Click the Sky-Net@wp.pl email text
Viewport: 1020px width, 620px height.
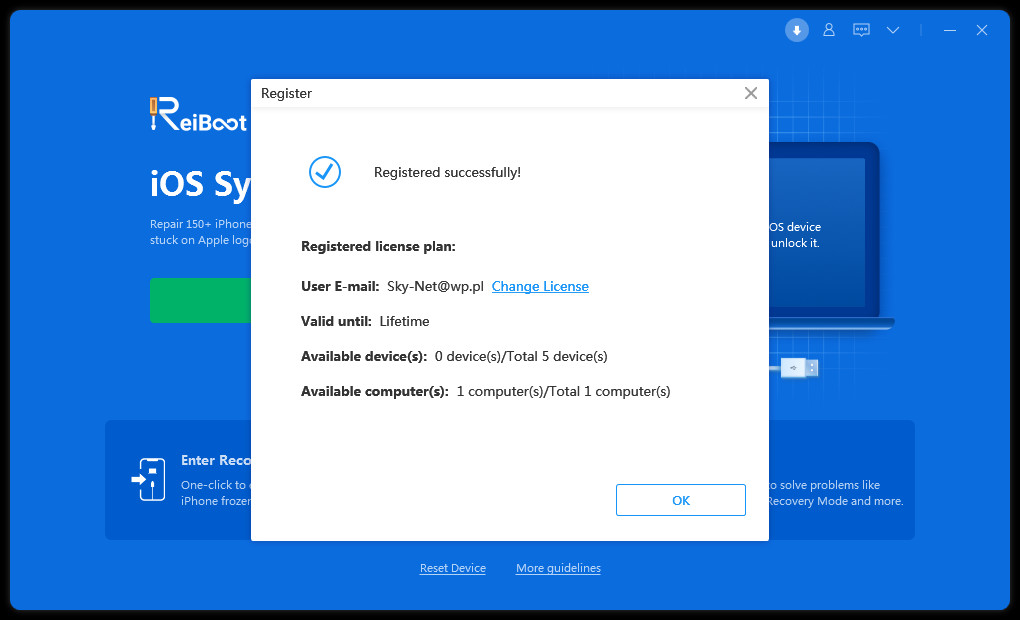tap(435, 286)
